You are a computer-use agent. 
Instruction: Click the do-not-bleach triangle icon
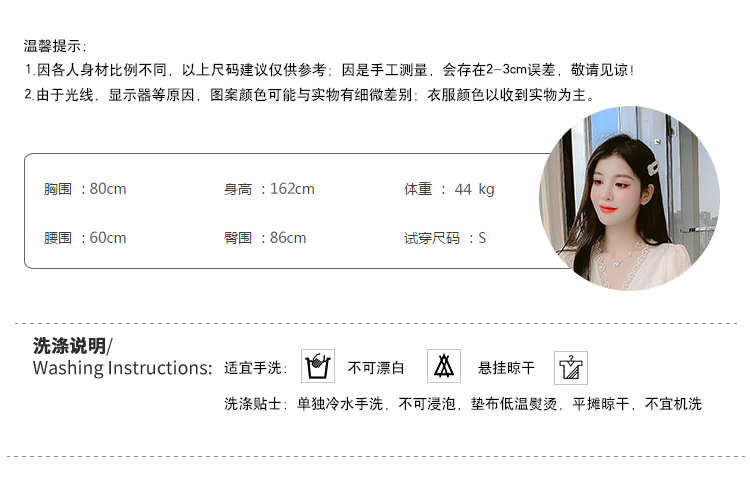point(444,366)
